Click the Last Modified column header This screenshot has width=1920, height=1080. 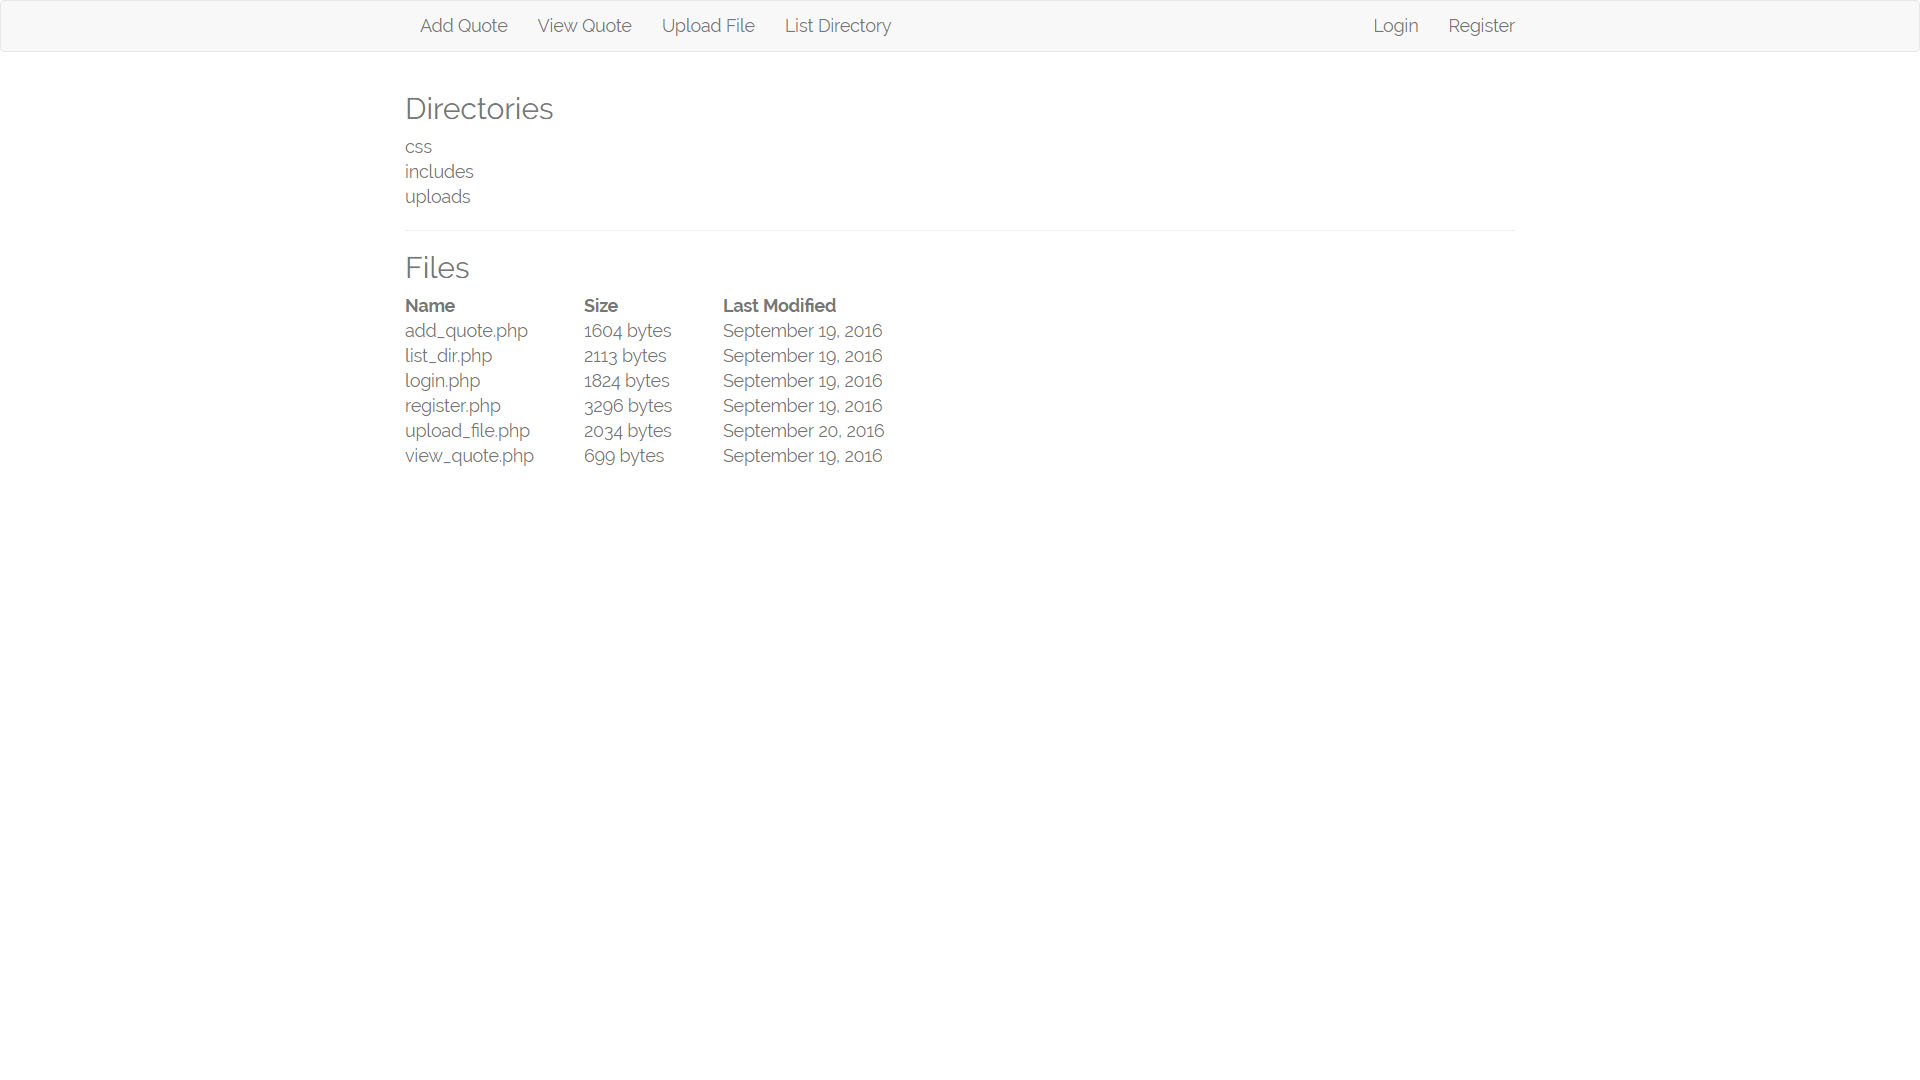click(x=779, y=305)
